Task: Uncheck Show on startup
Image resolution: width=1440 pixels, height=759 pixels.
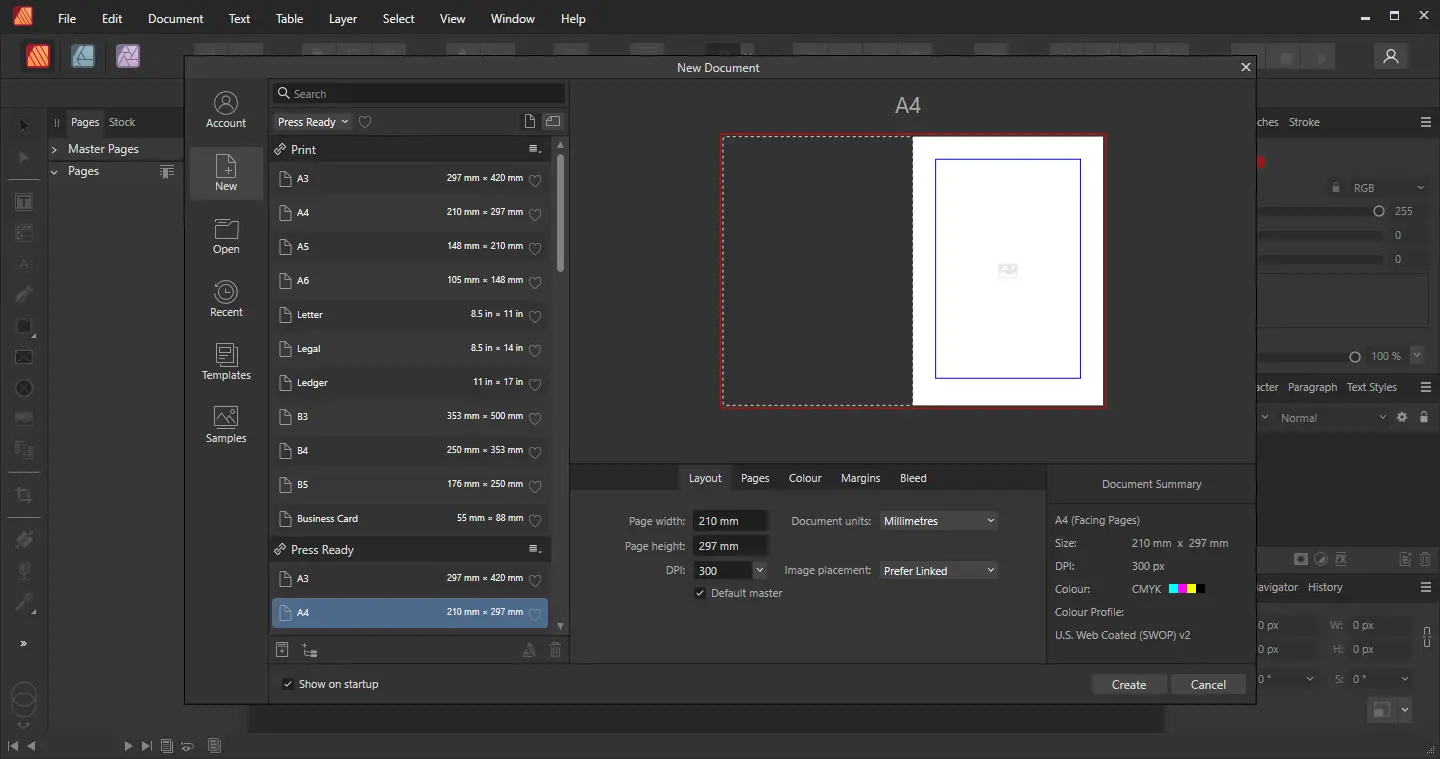Action: [288, 684]
